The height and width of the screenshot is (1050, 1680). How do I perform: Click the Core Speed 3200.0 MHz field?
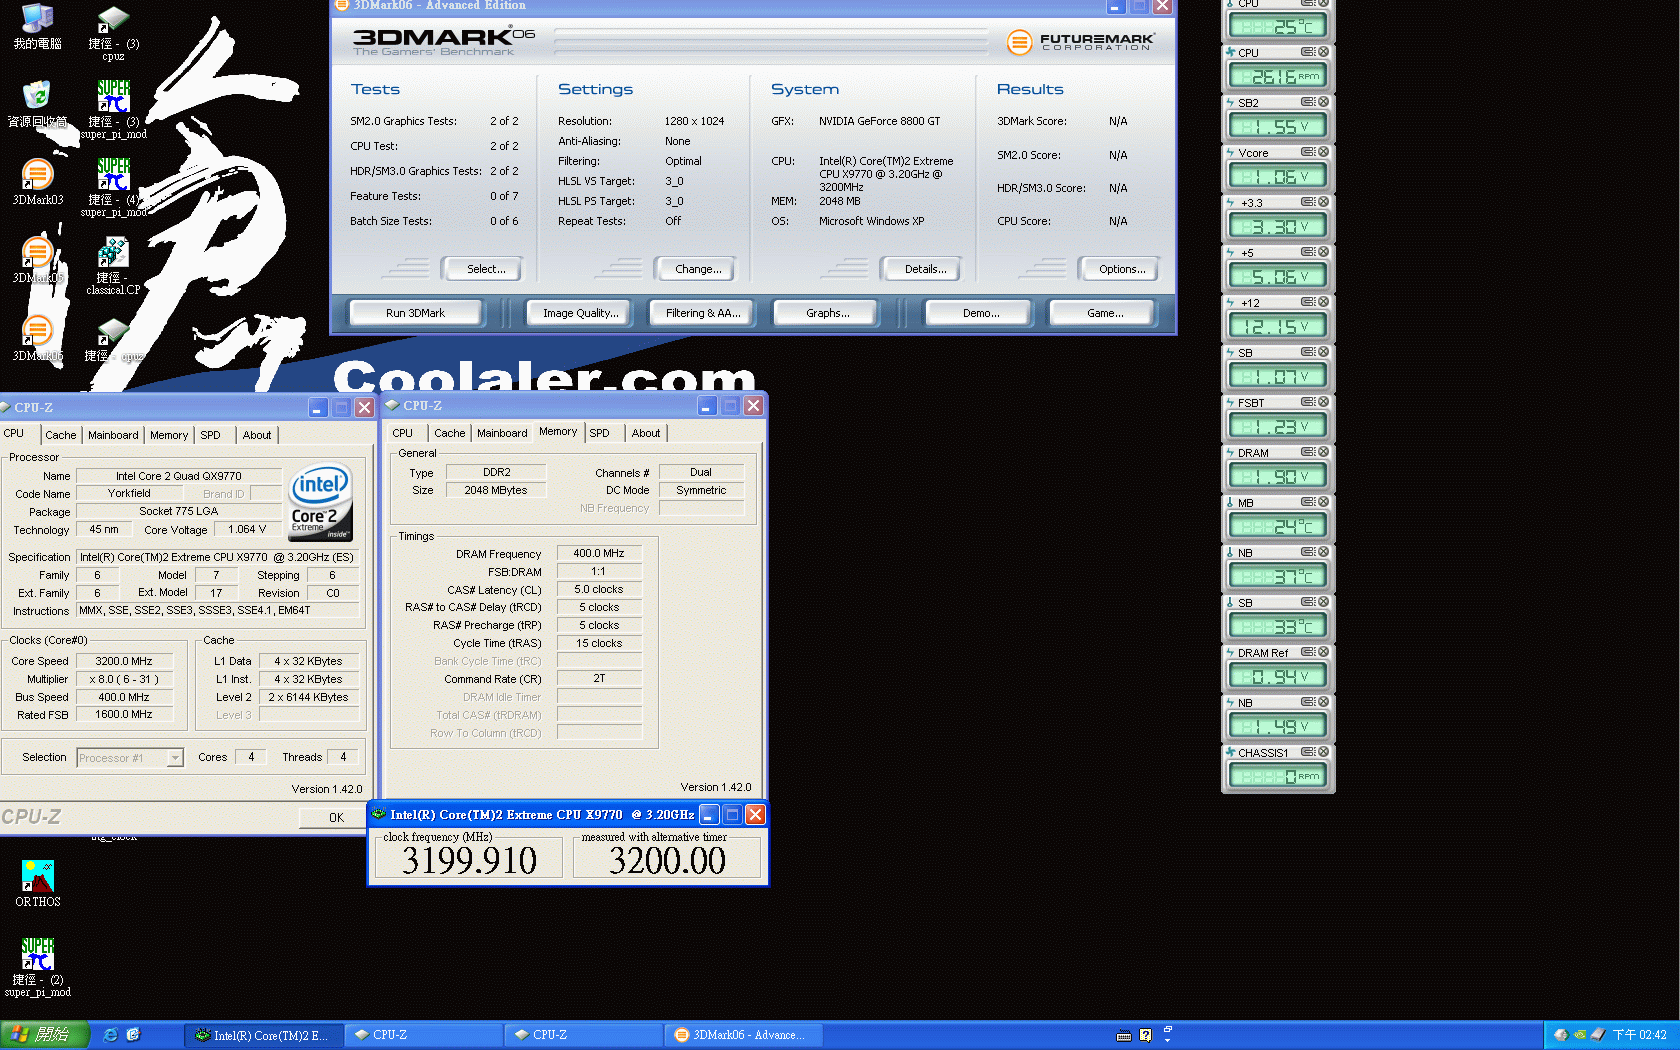tap(124, 661)
